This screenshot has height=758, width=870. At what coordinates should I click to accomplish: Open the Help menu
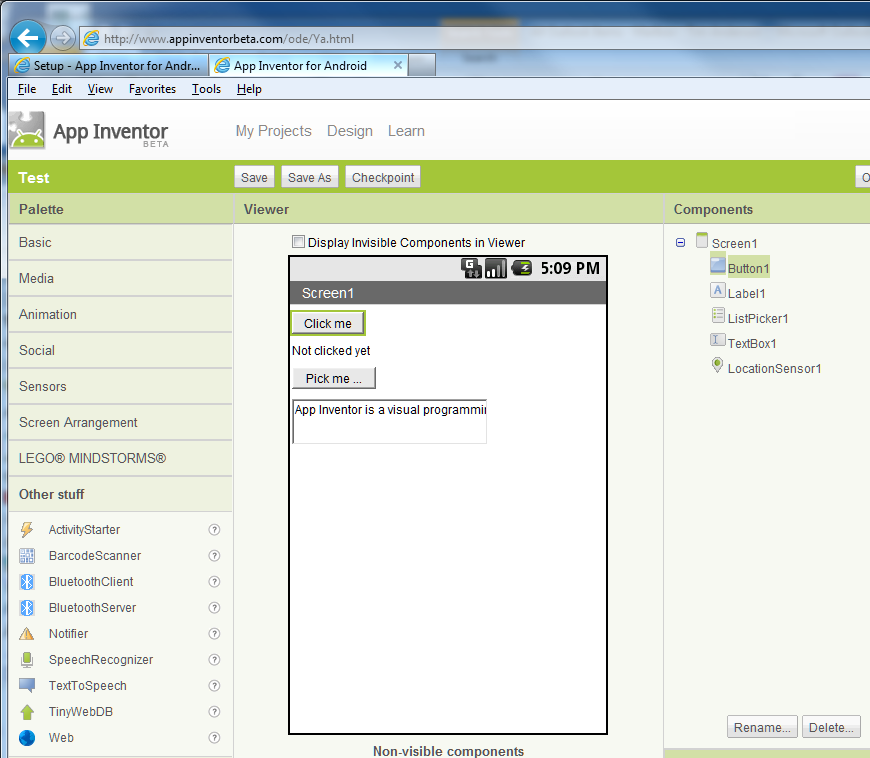pyautogui.click(x=249, y=89)
